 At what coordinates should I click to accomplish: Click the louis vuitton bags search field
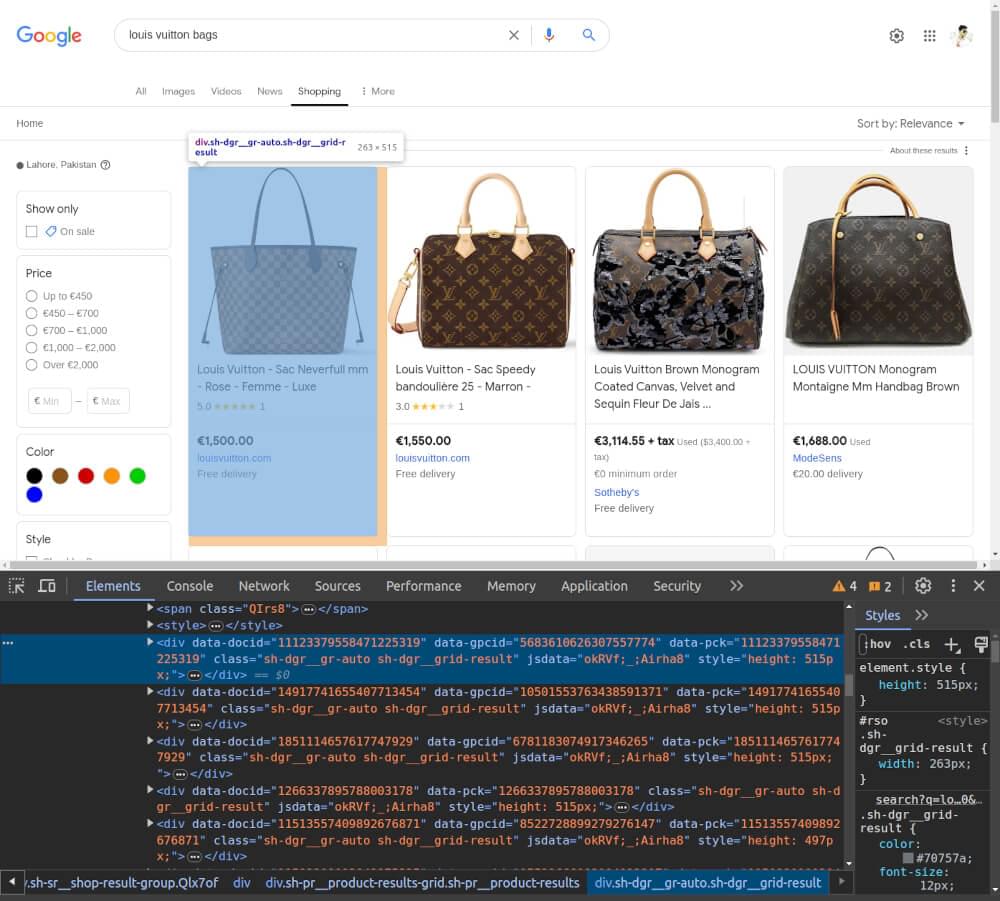pos(300,35)
